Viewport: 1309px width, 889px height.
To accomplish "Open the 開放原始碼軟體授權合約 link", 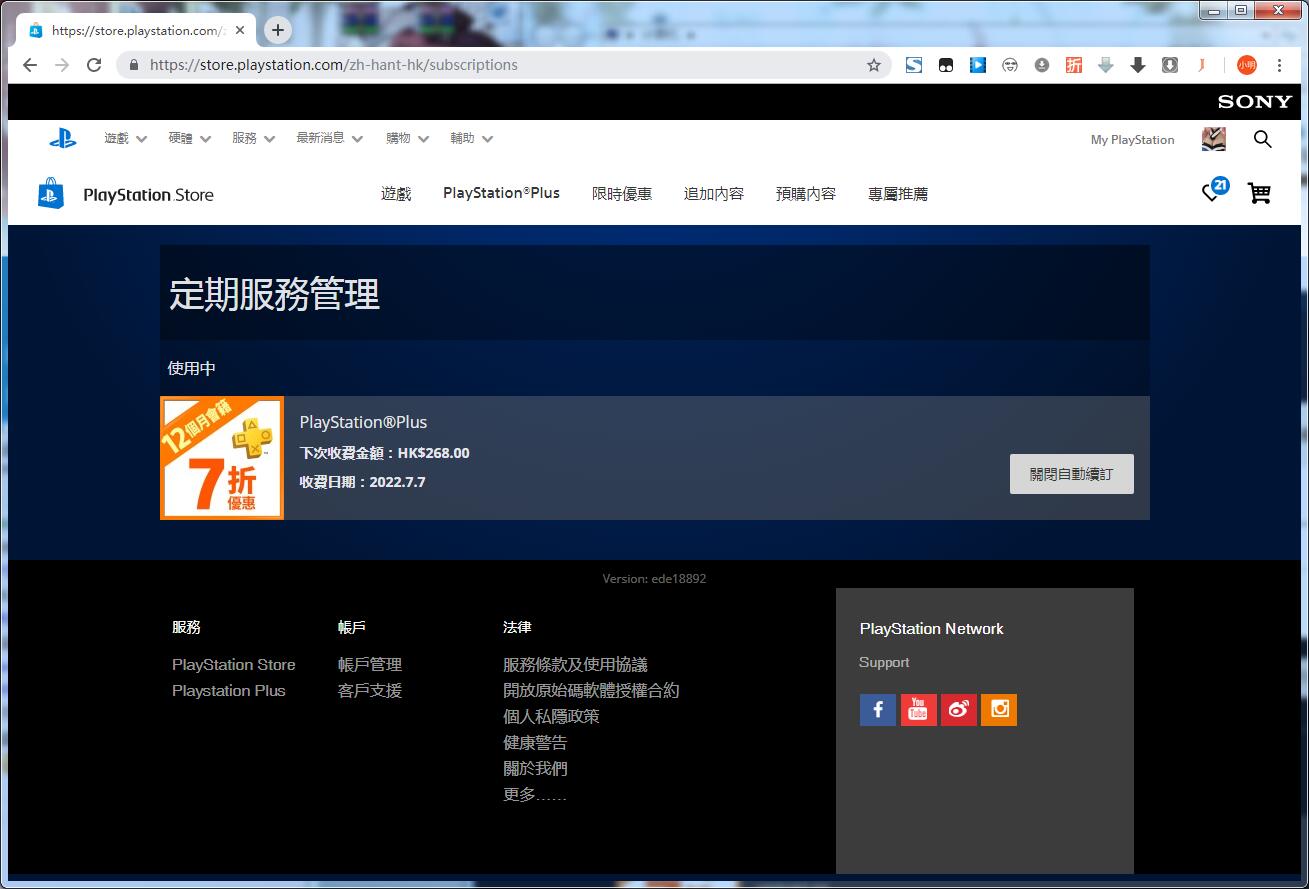I will (x=591, y=691).
